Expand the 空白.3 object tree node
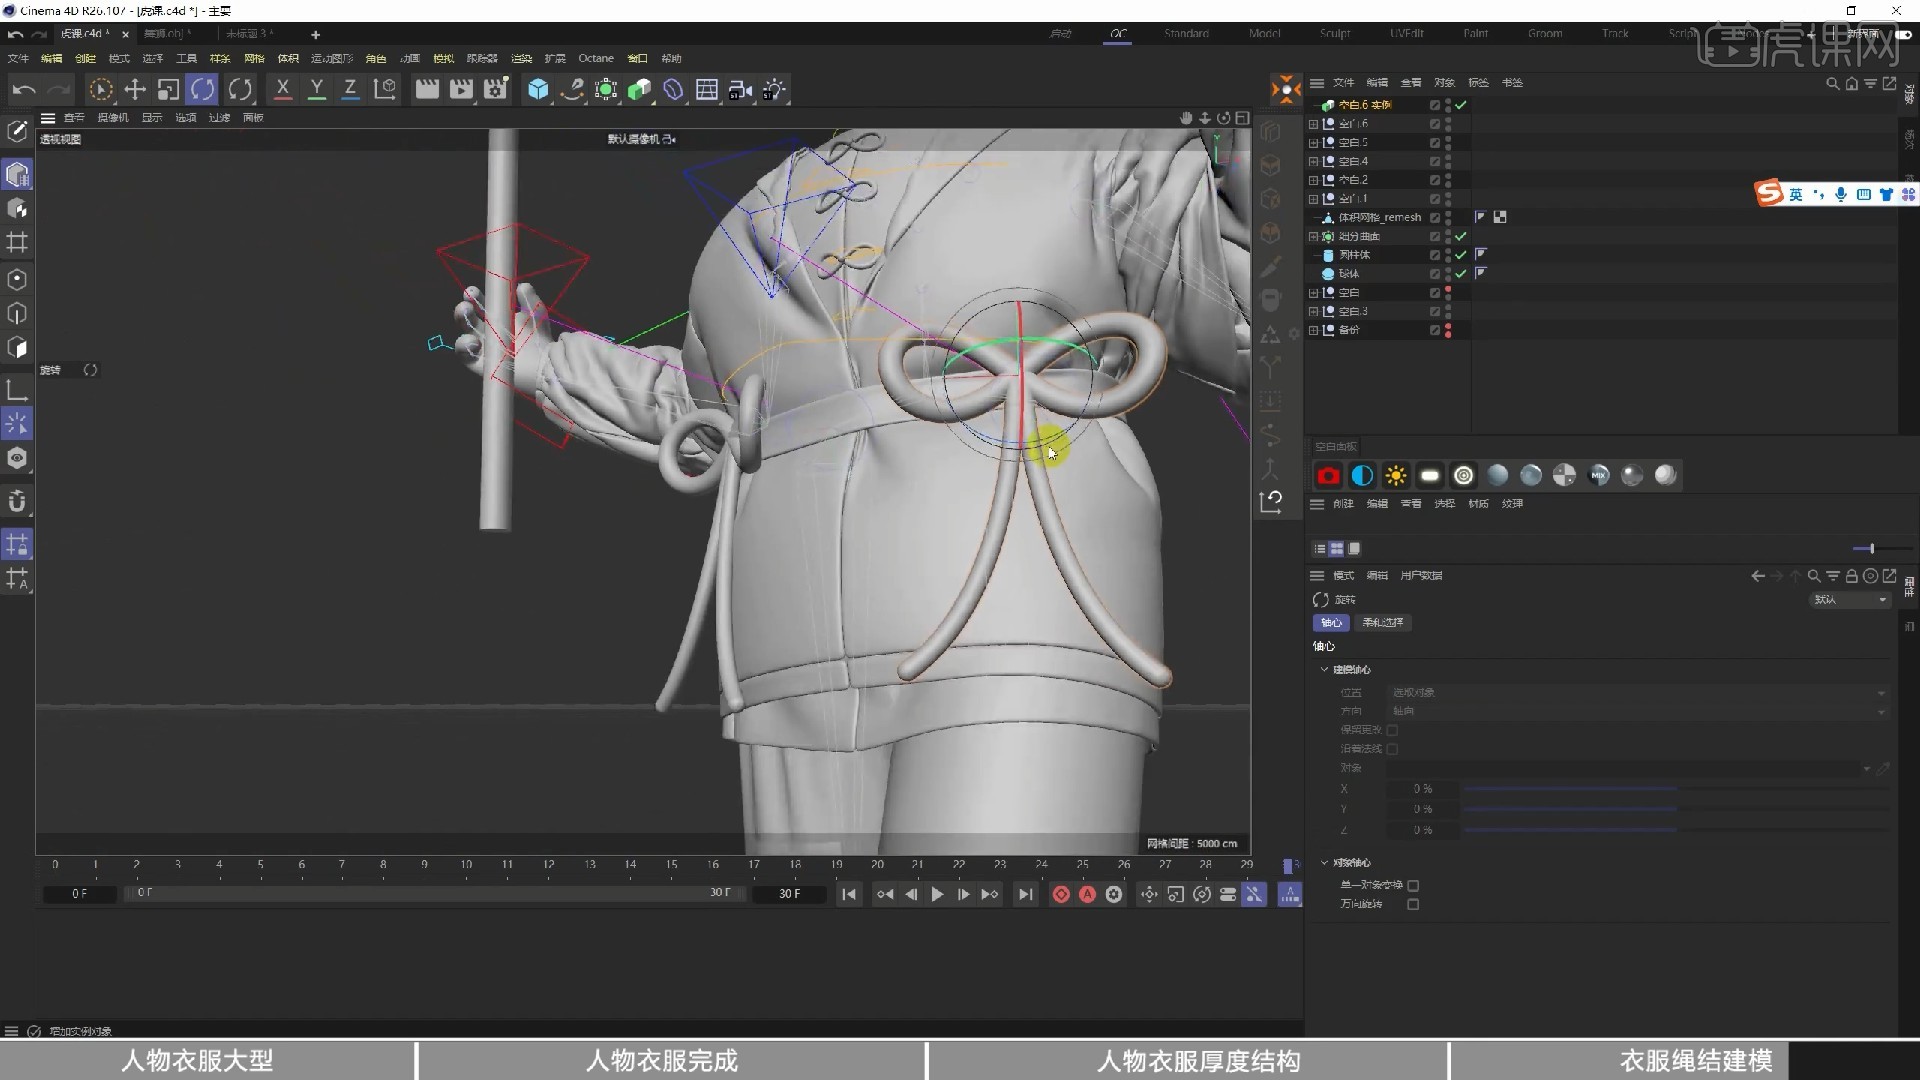The height and width of the screenshot is (1080, 1920). click(1314, 312)
